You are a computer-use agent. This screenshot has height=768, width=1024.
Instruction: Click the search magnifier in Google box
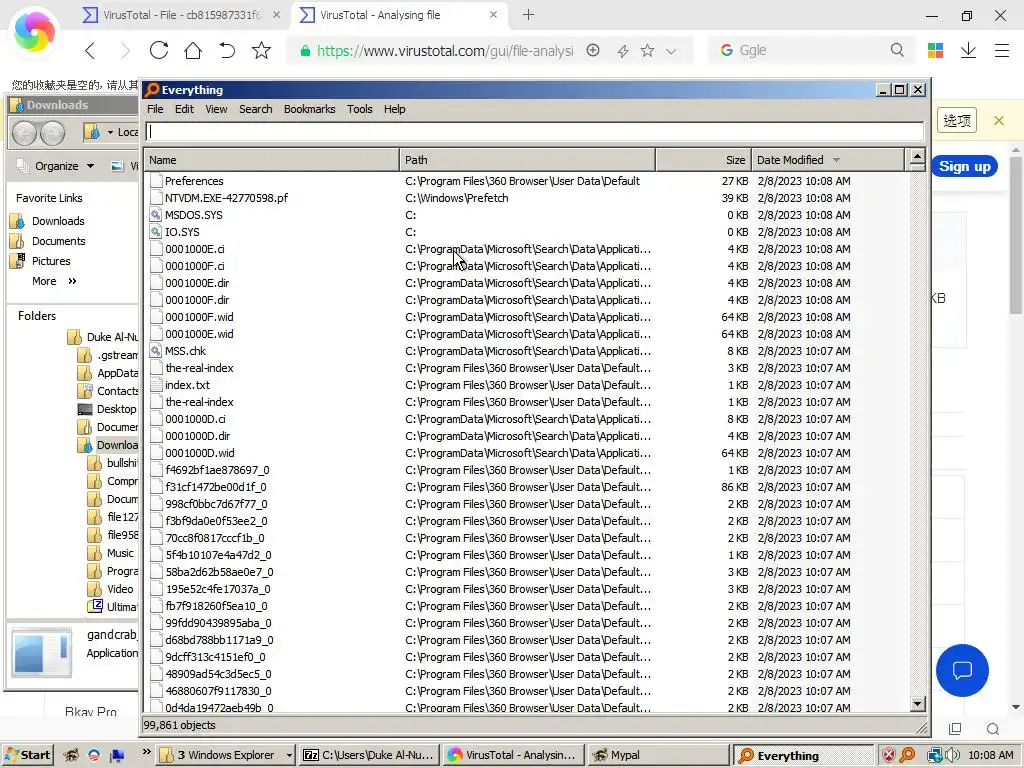(897, 50)
